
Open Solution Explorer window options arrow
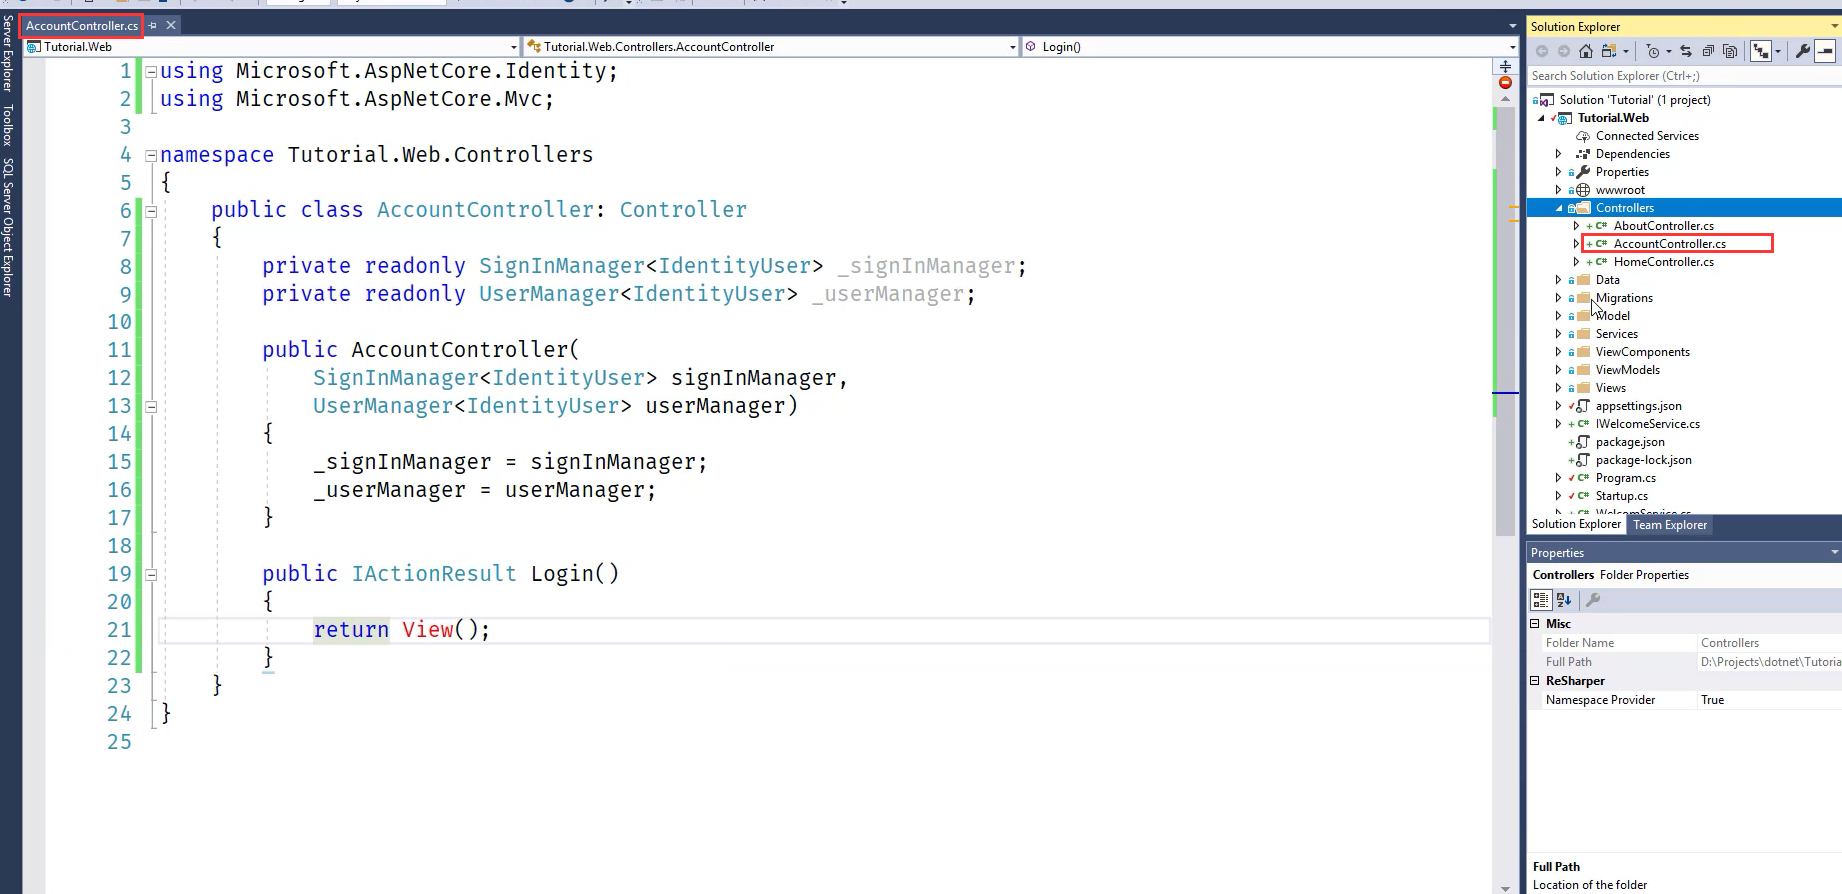coord(1834,27)
